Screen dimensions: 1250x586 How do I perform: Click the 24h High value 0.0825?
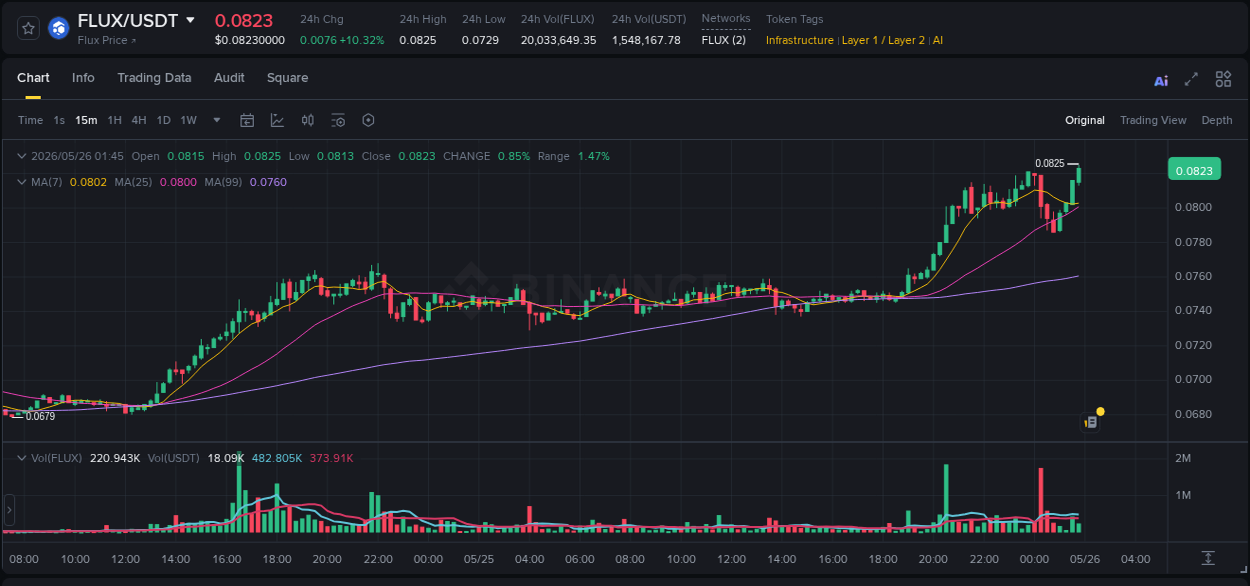(x=416, y=40)
